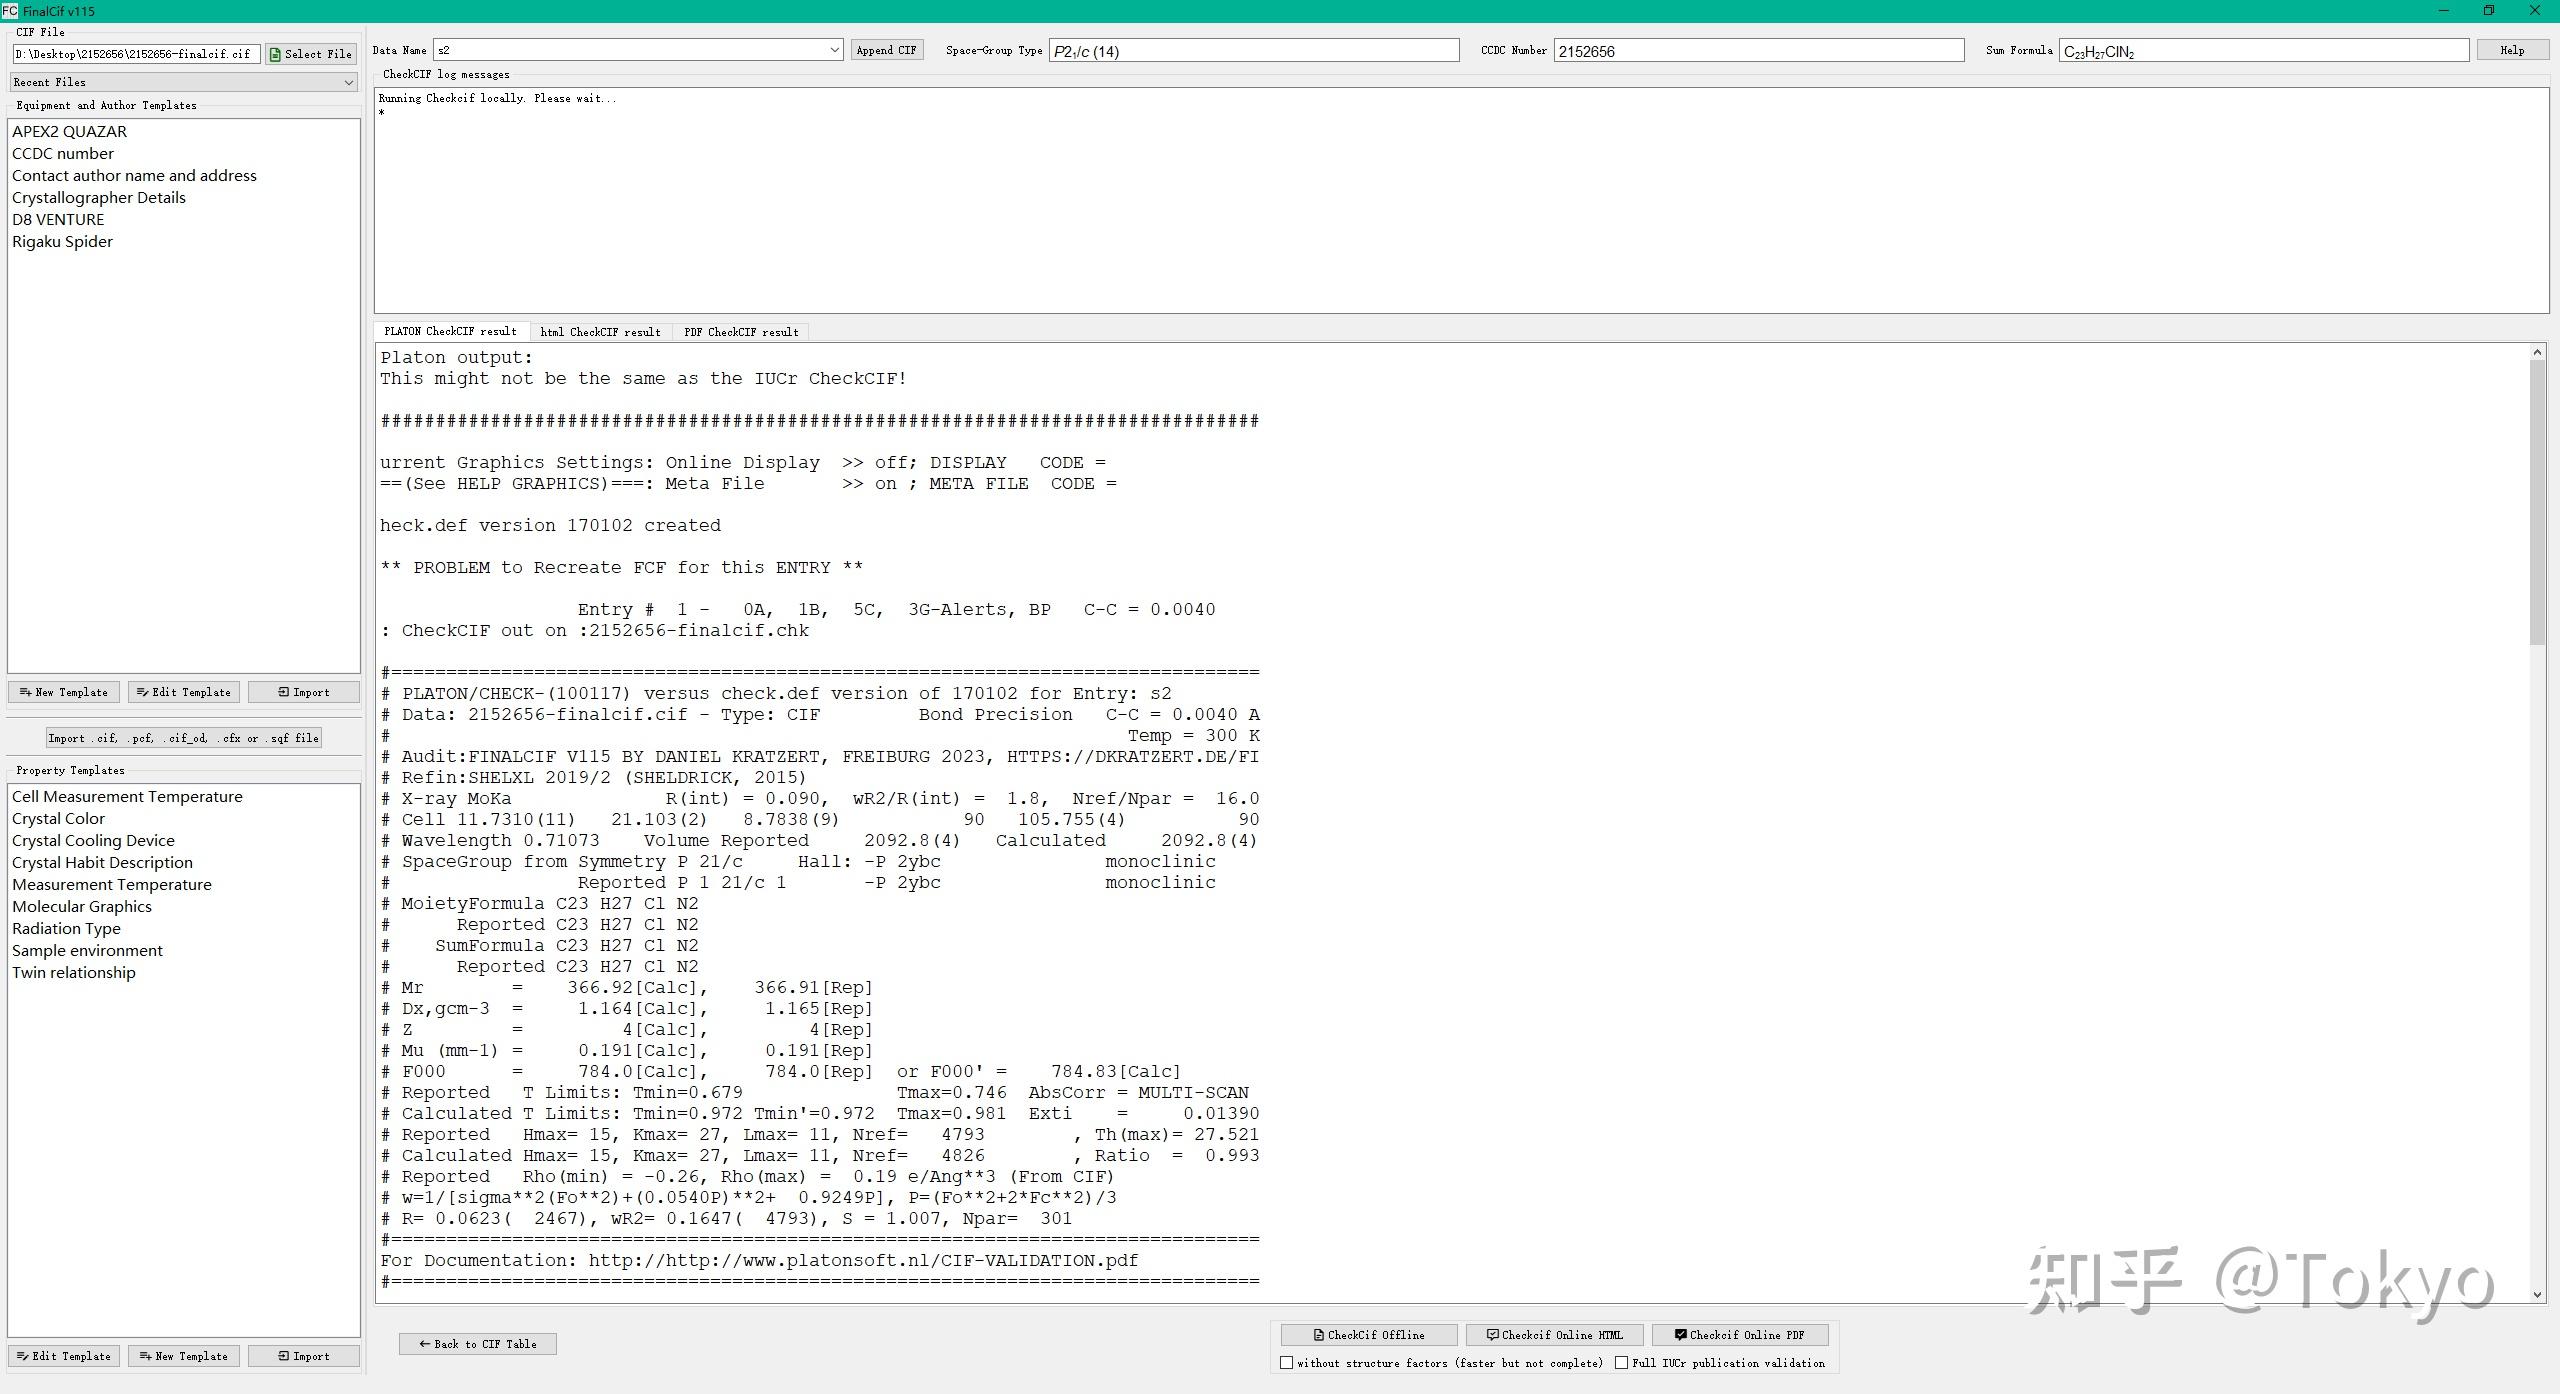Launch Checkcif Online PDF
This screenshot has height=1394, width=2560.
[x=1740, y=1335]
